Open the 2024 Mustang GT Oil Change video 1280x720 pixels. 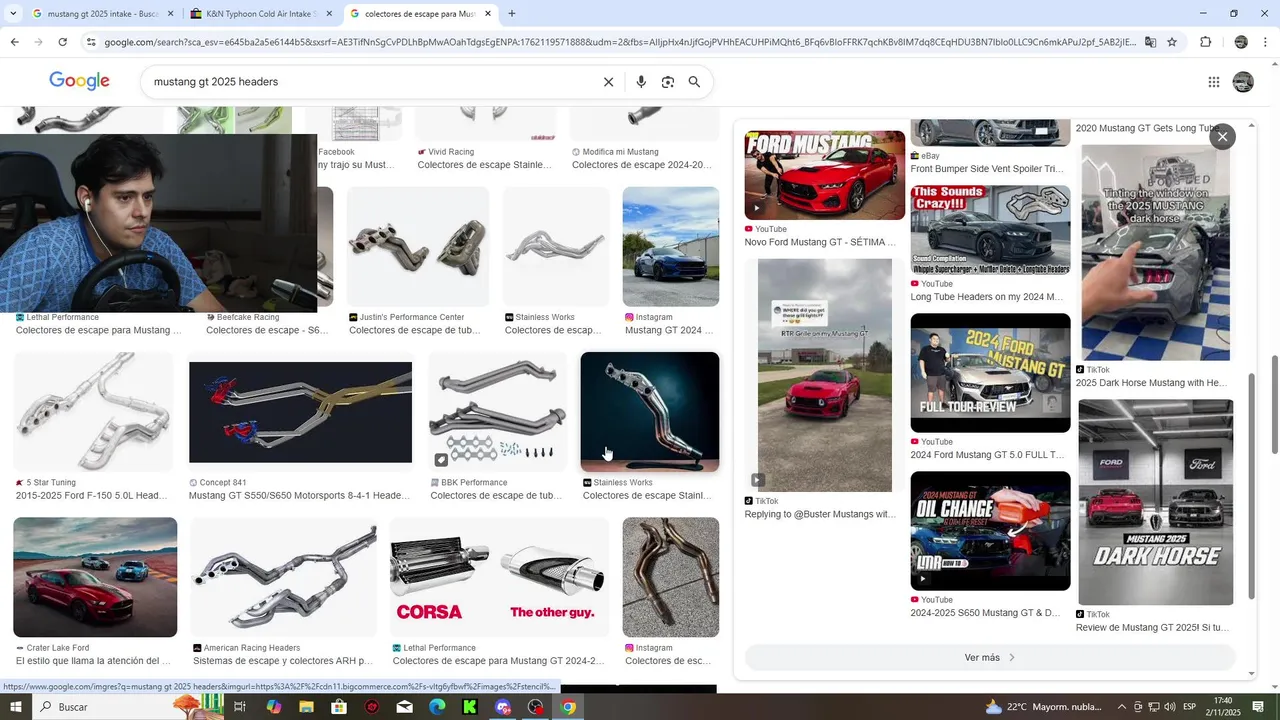tap(990, 531)
